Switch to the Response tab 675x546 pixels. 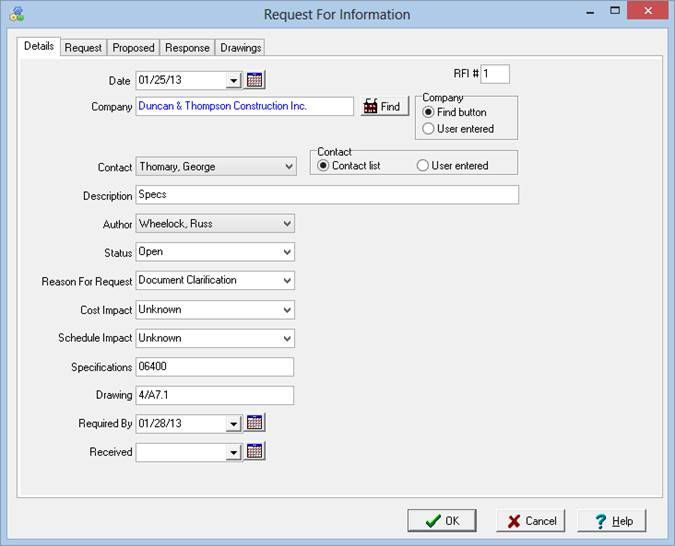(x=187, y=48)
